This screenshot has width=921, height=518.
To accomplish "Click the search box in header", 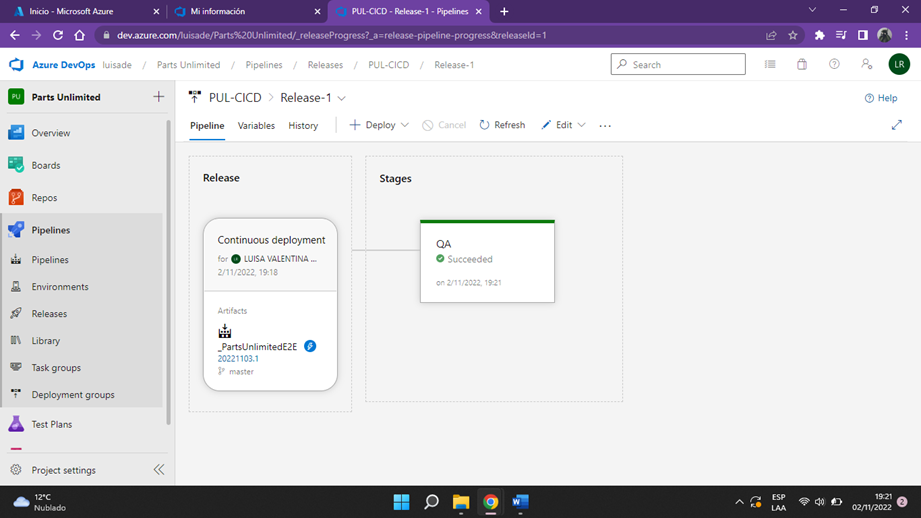I will coord(678,64).
